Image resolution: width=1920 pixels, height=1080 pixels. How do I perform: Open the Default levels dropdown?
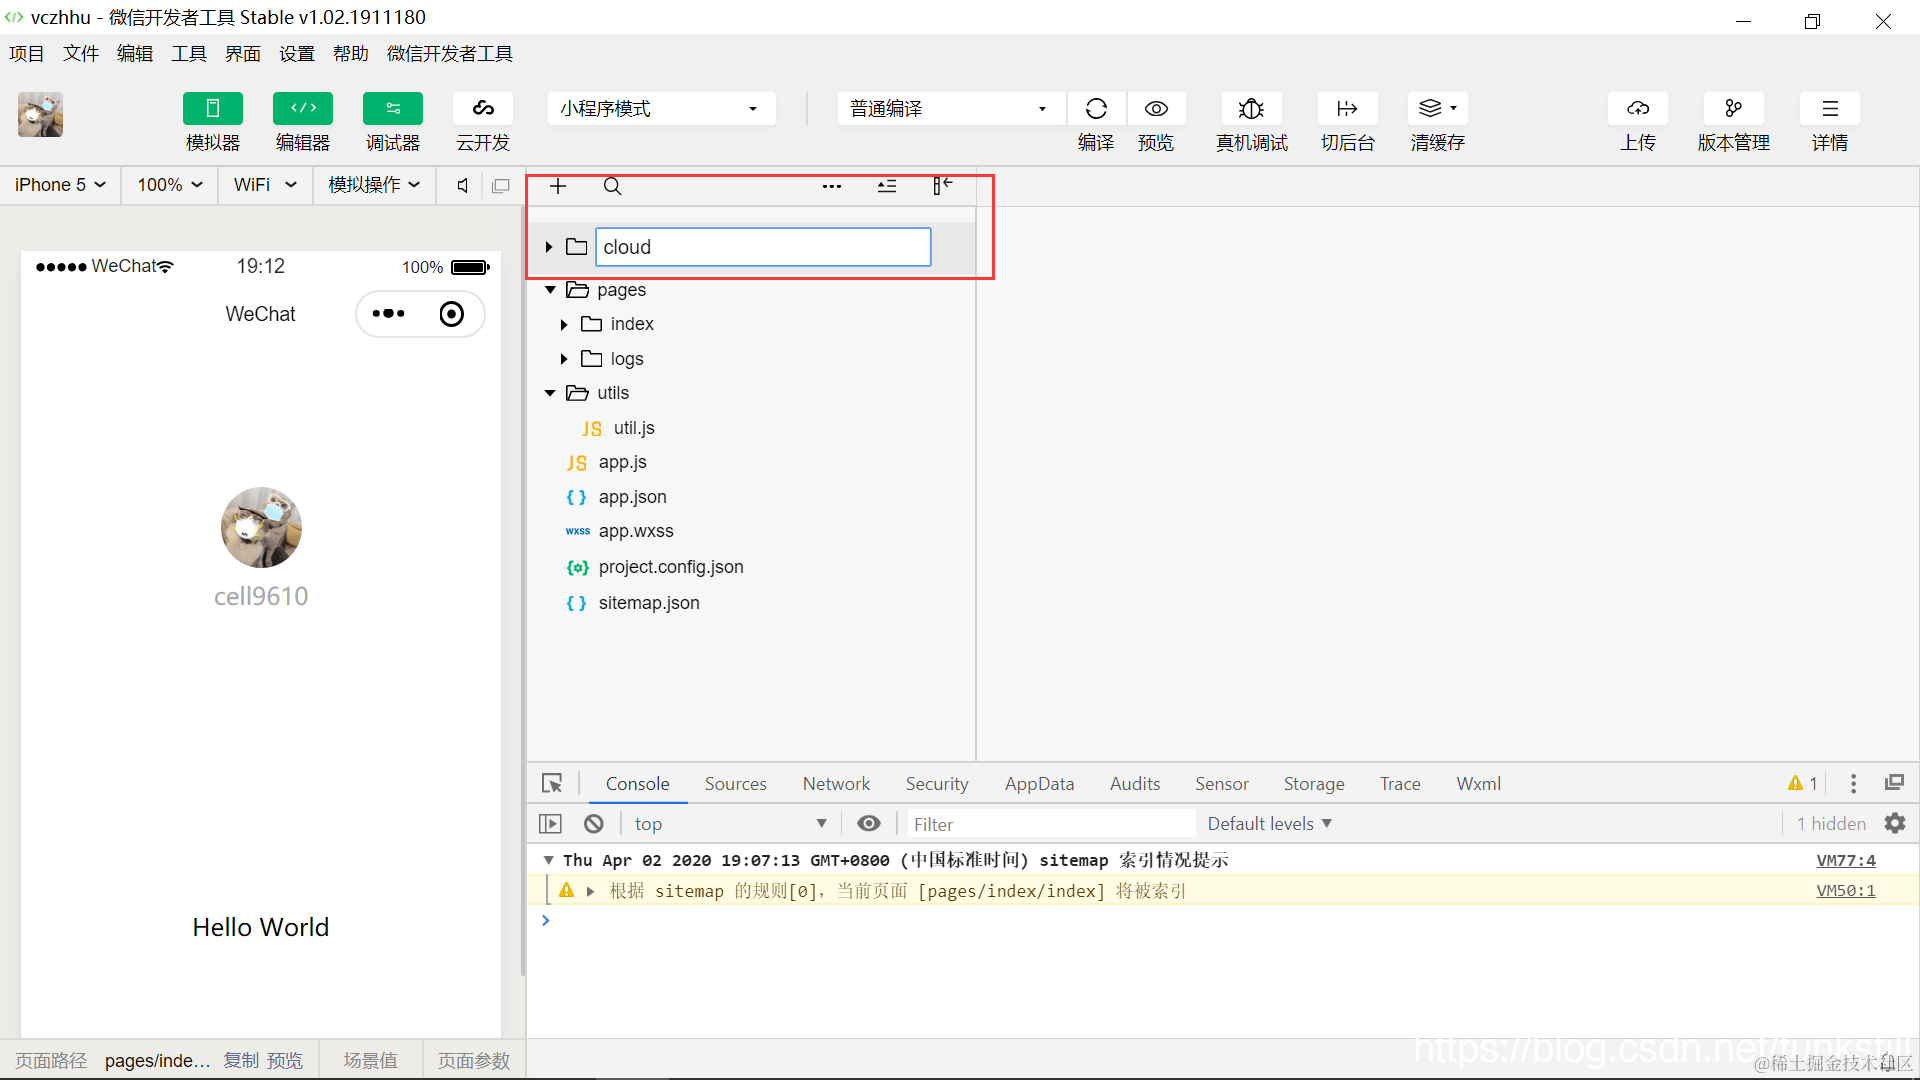click(1269, 823)
